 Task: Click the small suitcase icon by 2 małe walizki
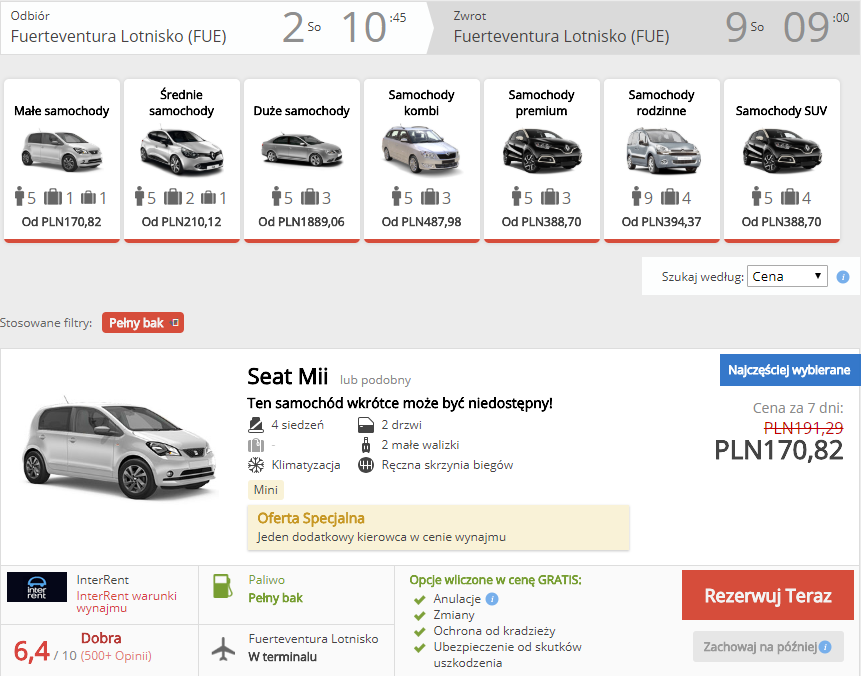tap(366, 445)
